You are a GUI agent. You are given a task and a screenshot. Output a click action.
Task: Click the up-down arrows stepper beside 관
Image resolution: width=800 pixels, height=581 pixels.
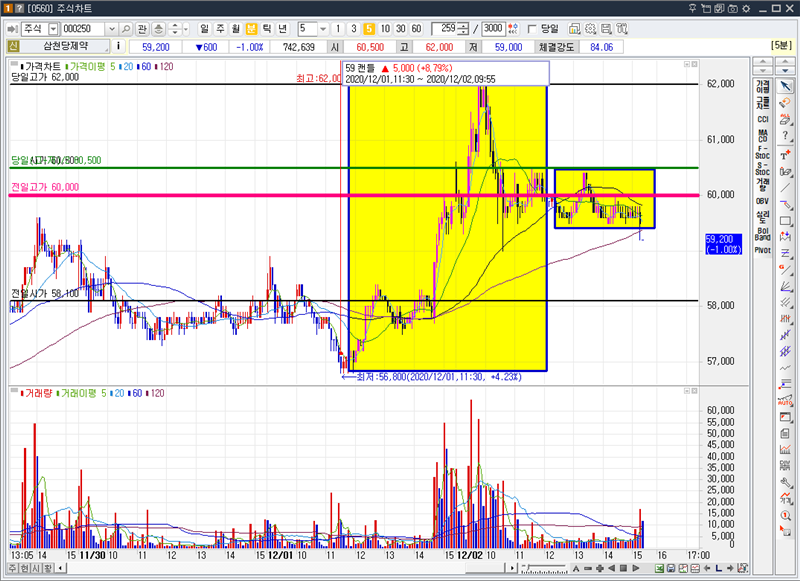tap(175, 29)
